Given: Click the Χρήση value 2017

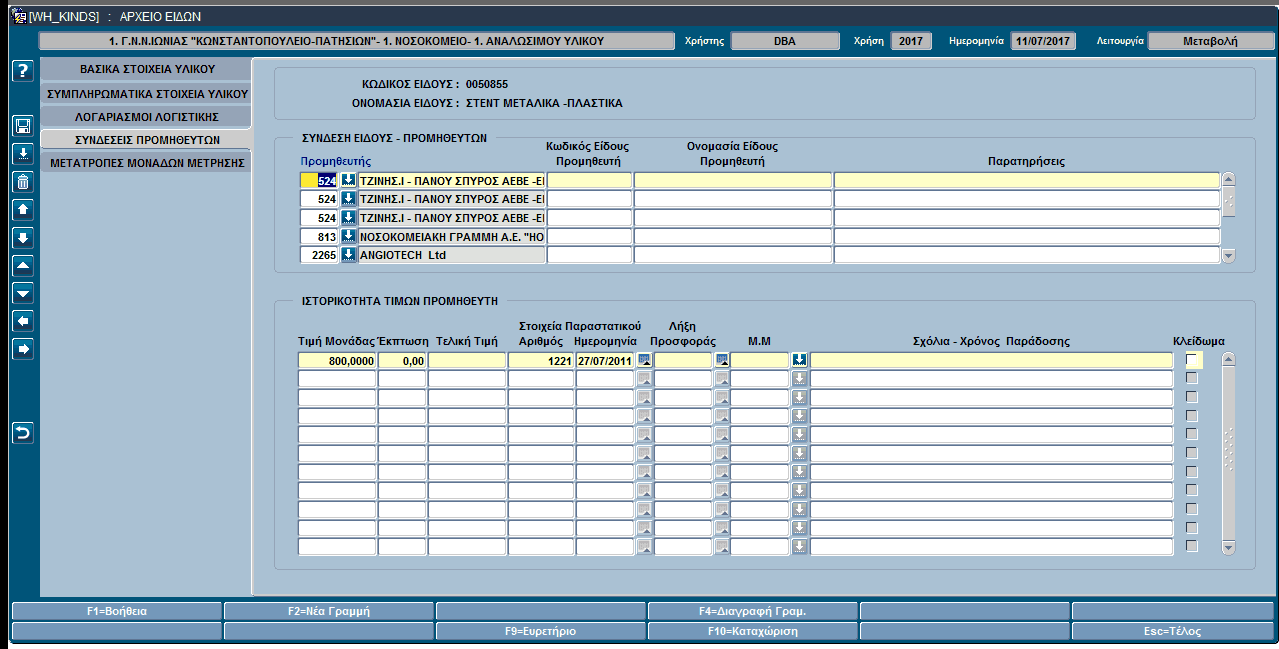Looking at the screenshot, I should pos(911,41).
